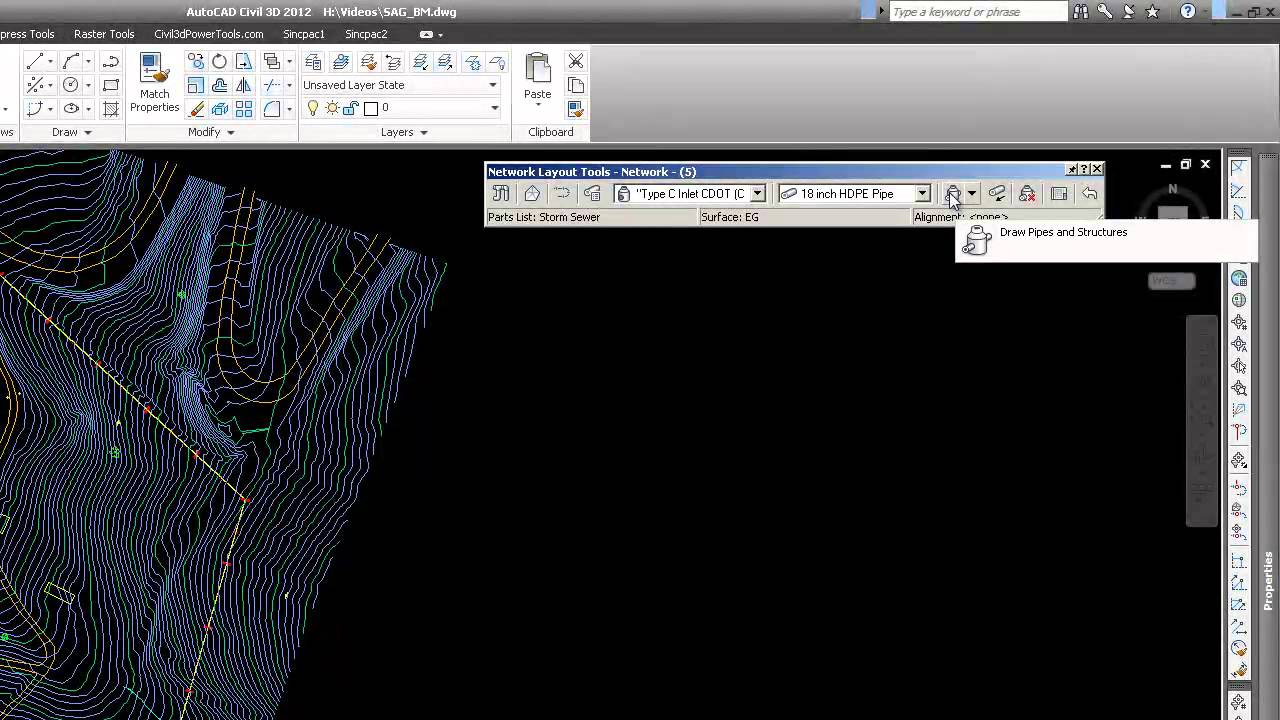Toggle layer 0 lock icon

pos(351,108)
